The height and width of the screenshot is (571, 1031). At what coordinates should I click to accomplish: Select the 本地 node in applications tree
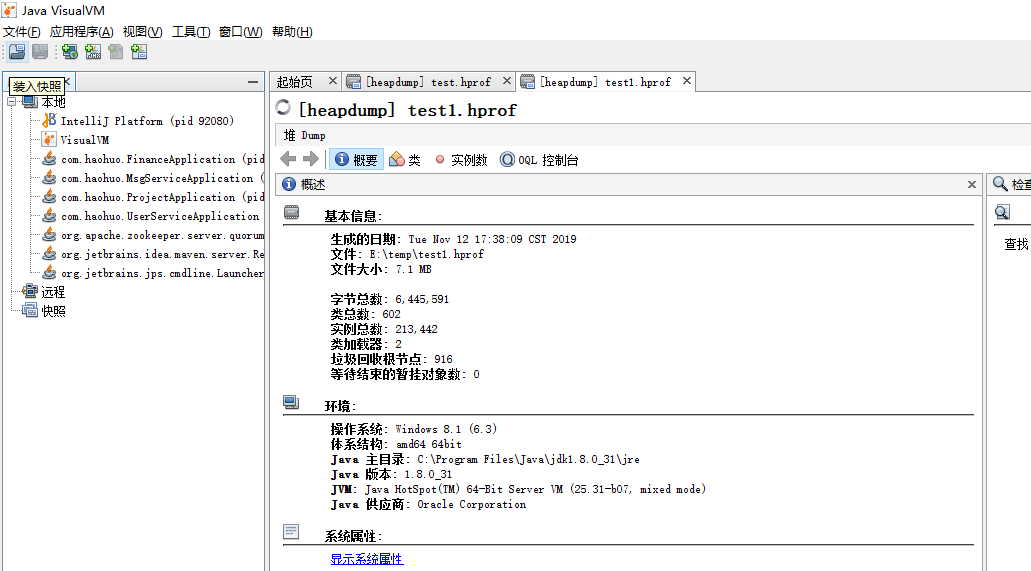click(x=53, y=102)
